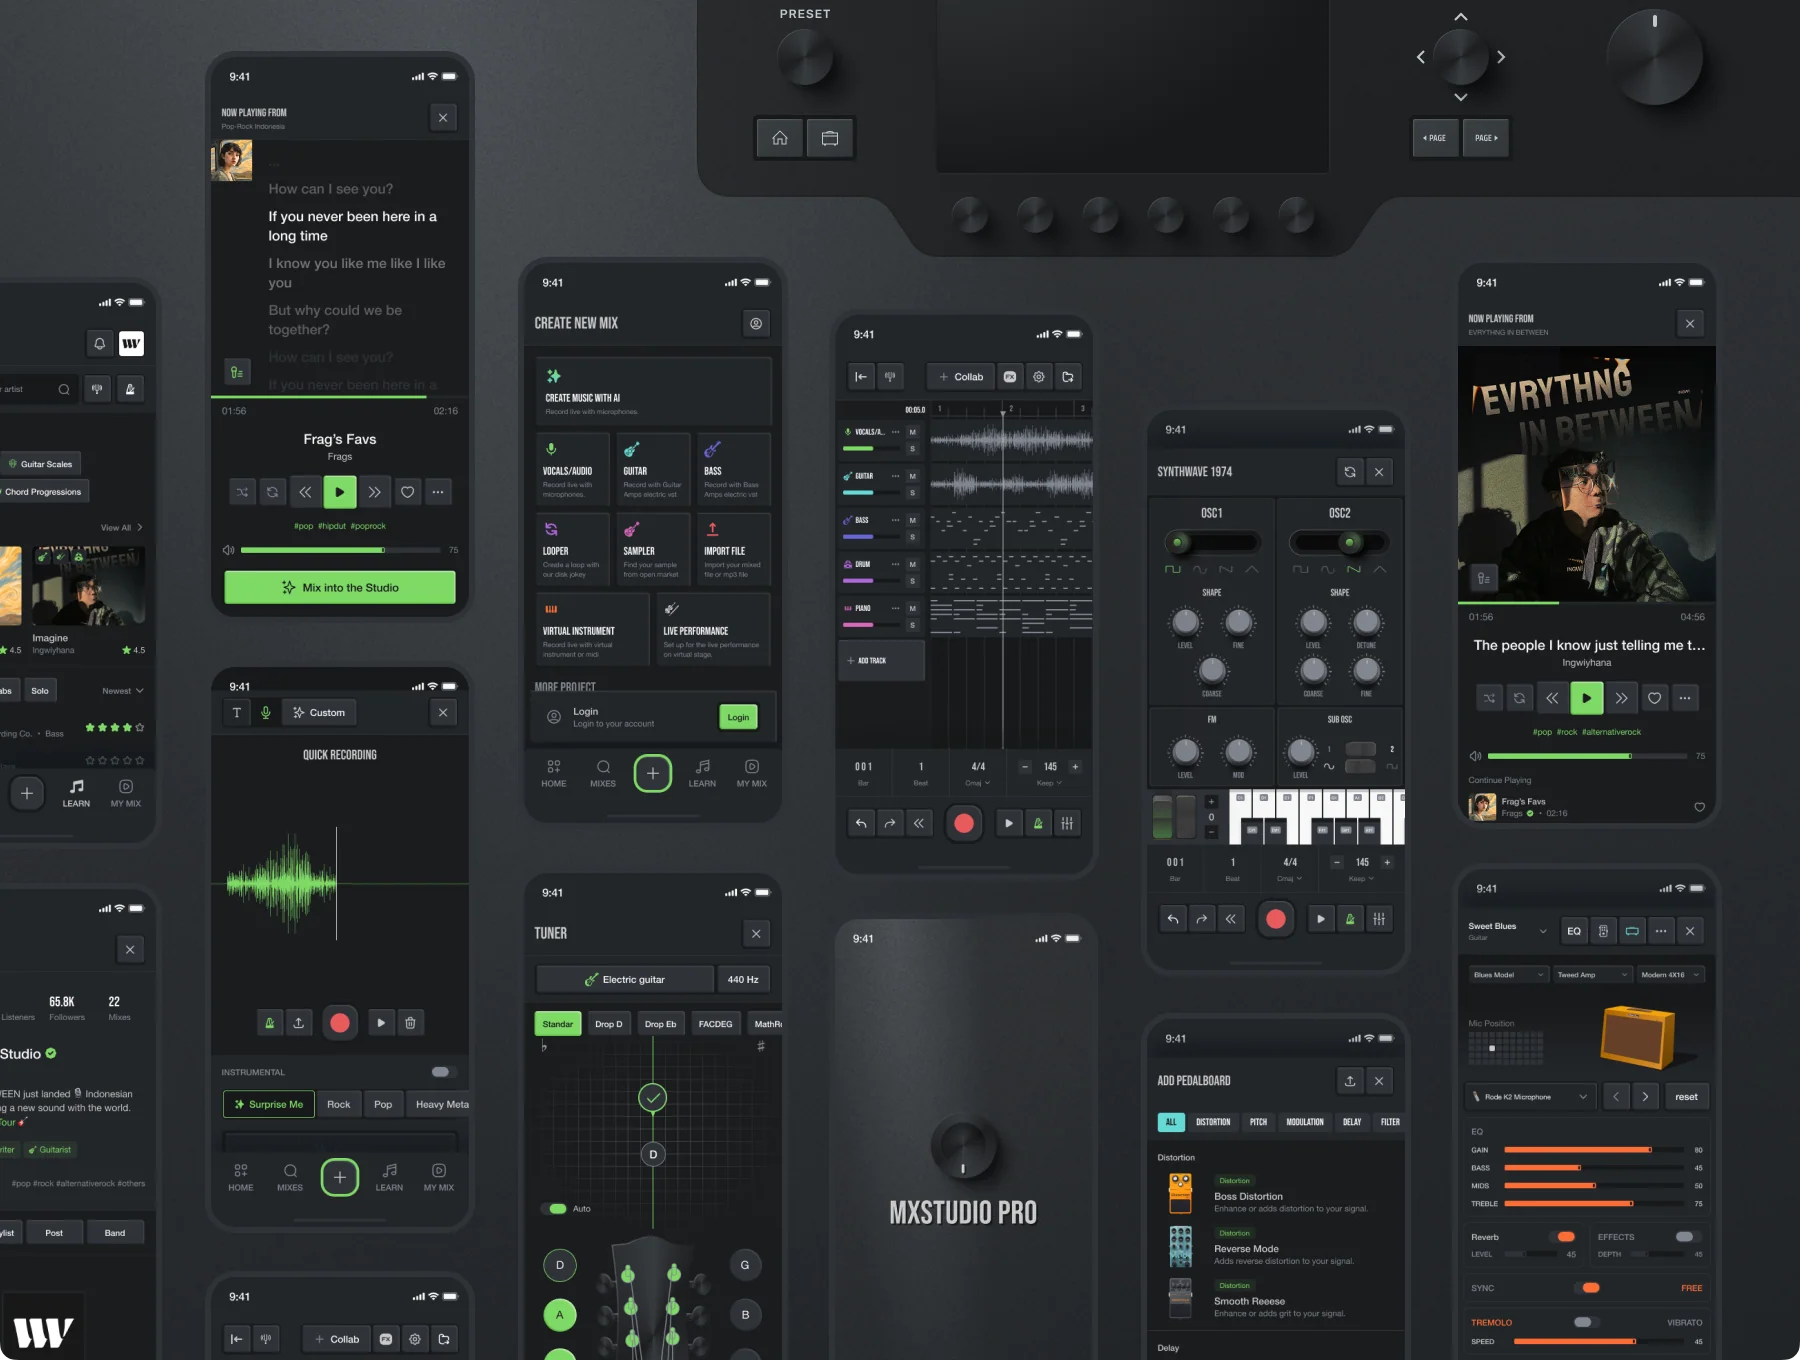Open the Live Performance tile
Viewport: 1800px width, 1360px height.
click(713, 629)
